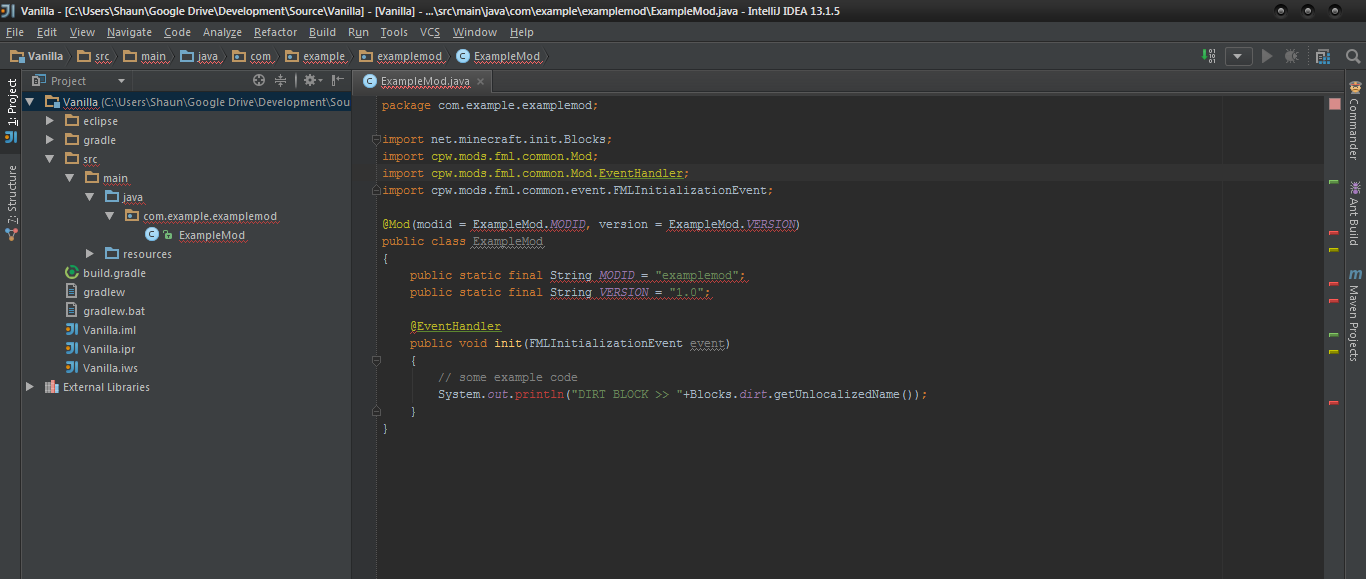
Task: Click the "// some example code" comment
Action: tap(508, 377)
